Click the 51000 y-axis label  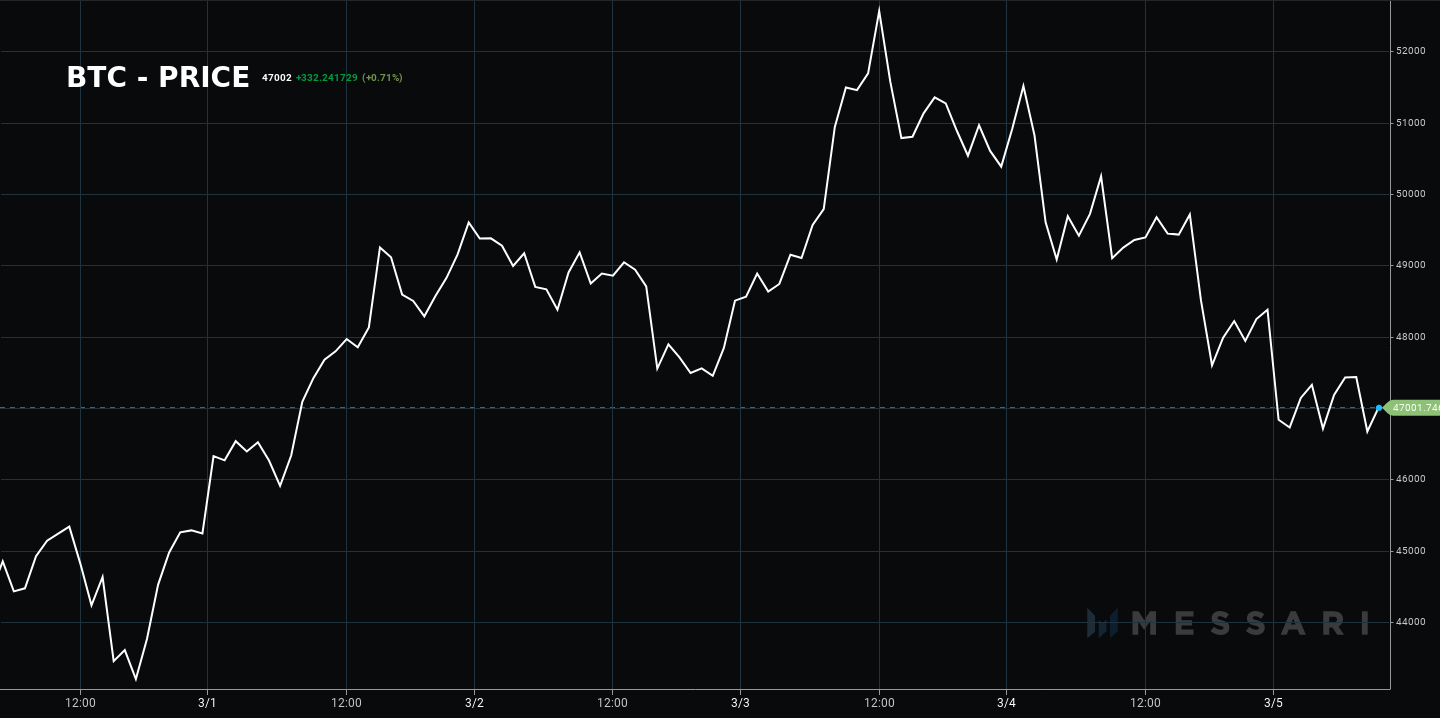tap(1410, 123)
